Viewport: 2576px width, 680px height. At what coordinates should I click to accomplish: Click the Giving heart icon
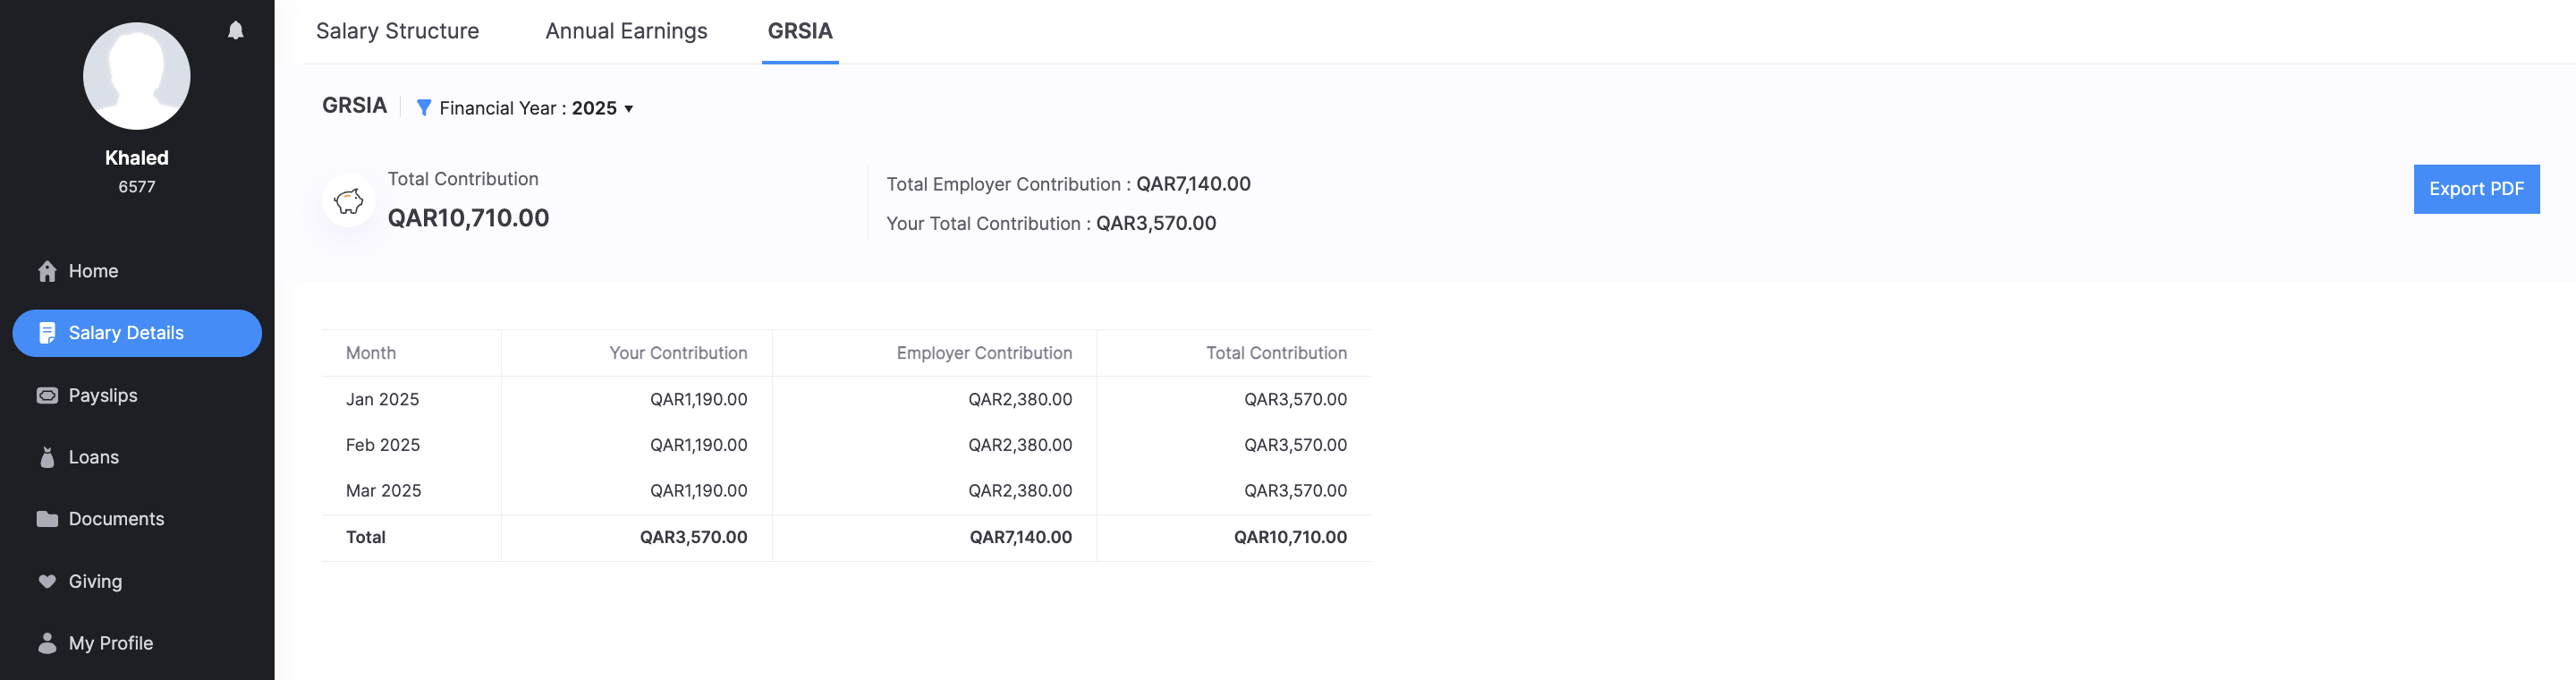47,581
